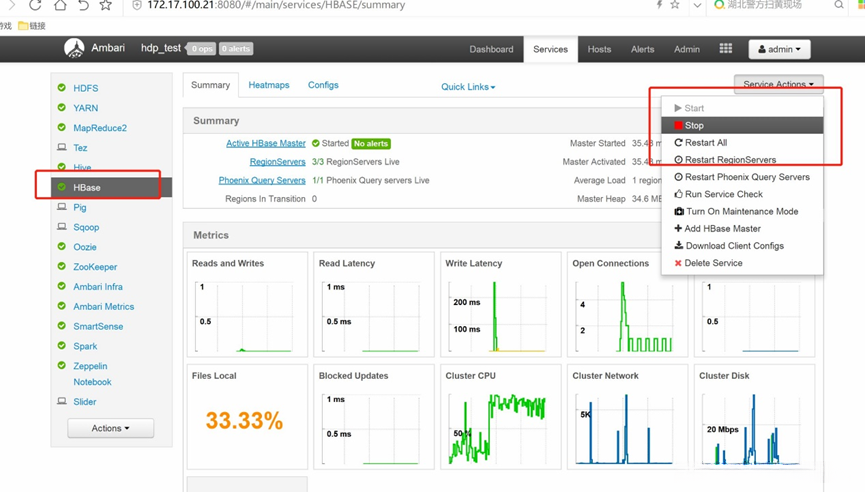The image size is (865, 492).
Task: Click the Turn On Maintenance Mode camera icon
Action: 679,211
